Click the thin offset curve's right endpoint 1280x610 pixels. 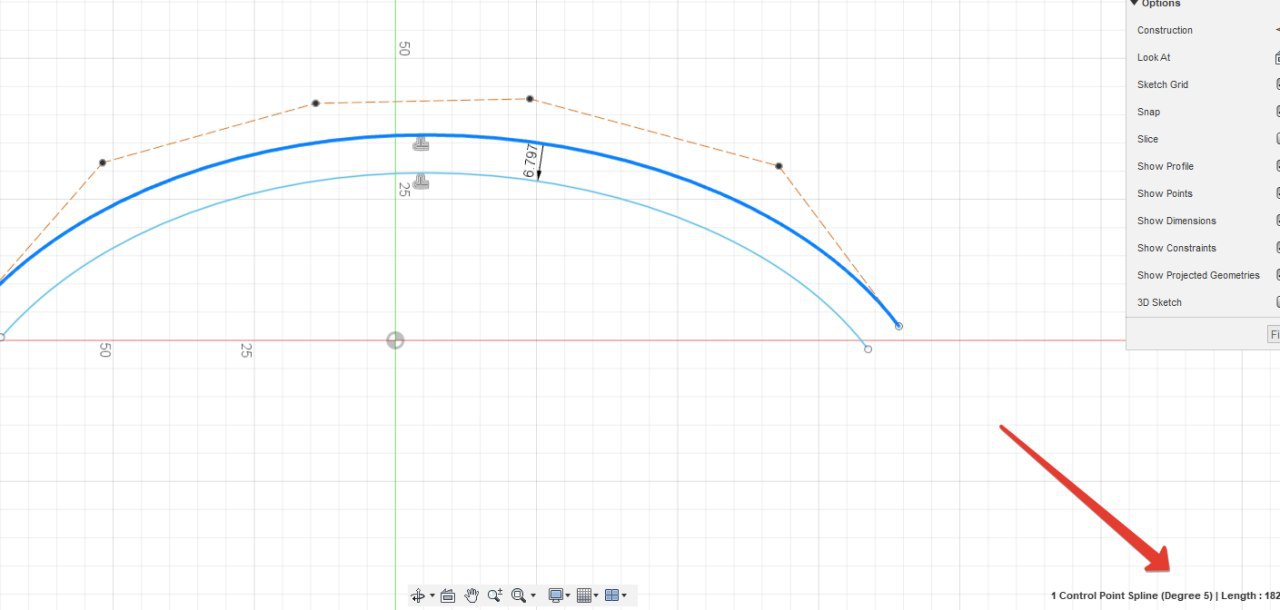point(867,349)
